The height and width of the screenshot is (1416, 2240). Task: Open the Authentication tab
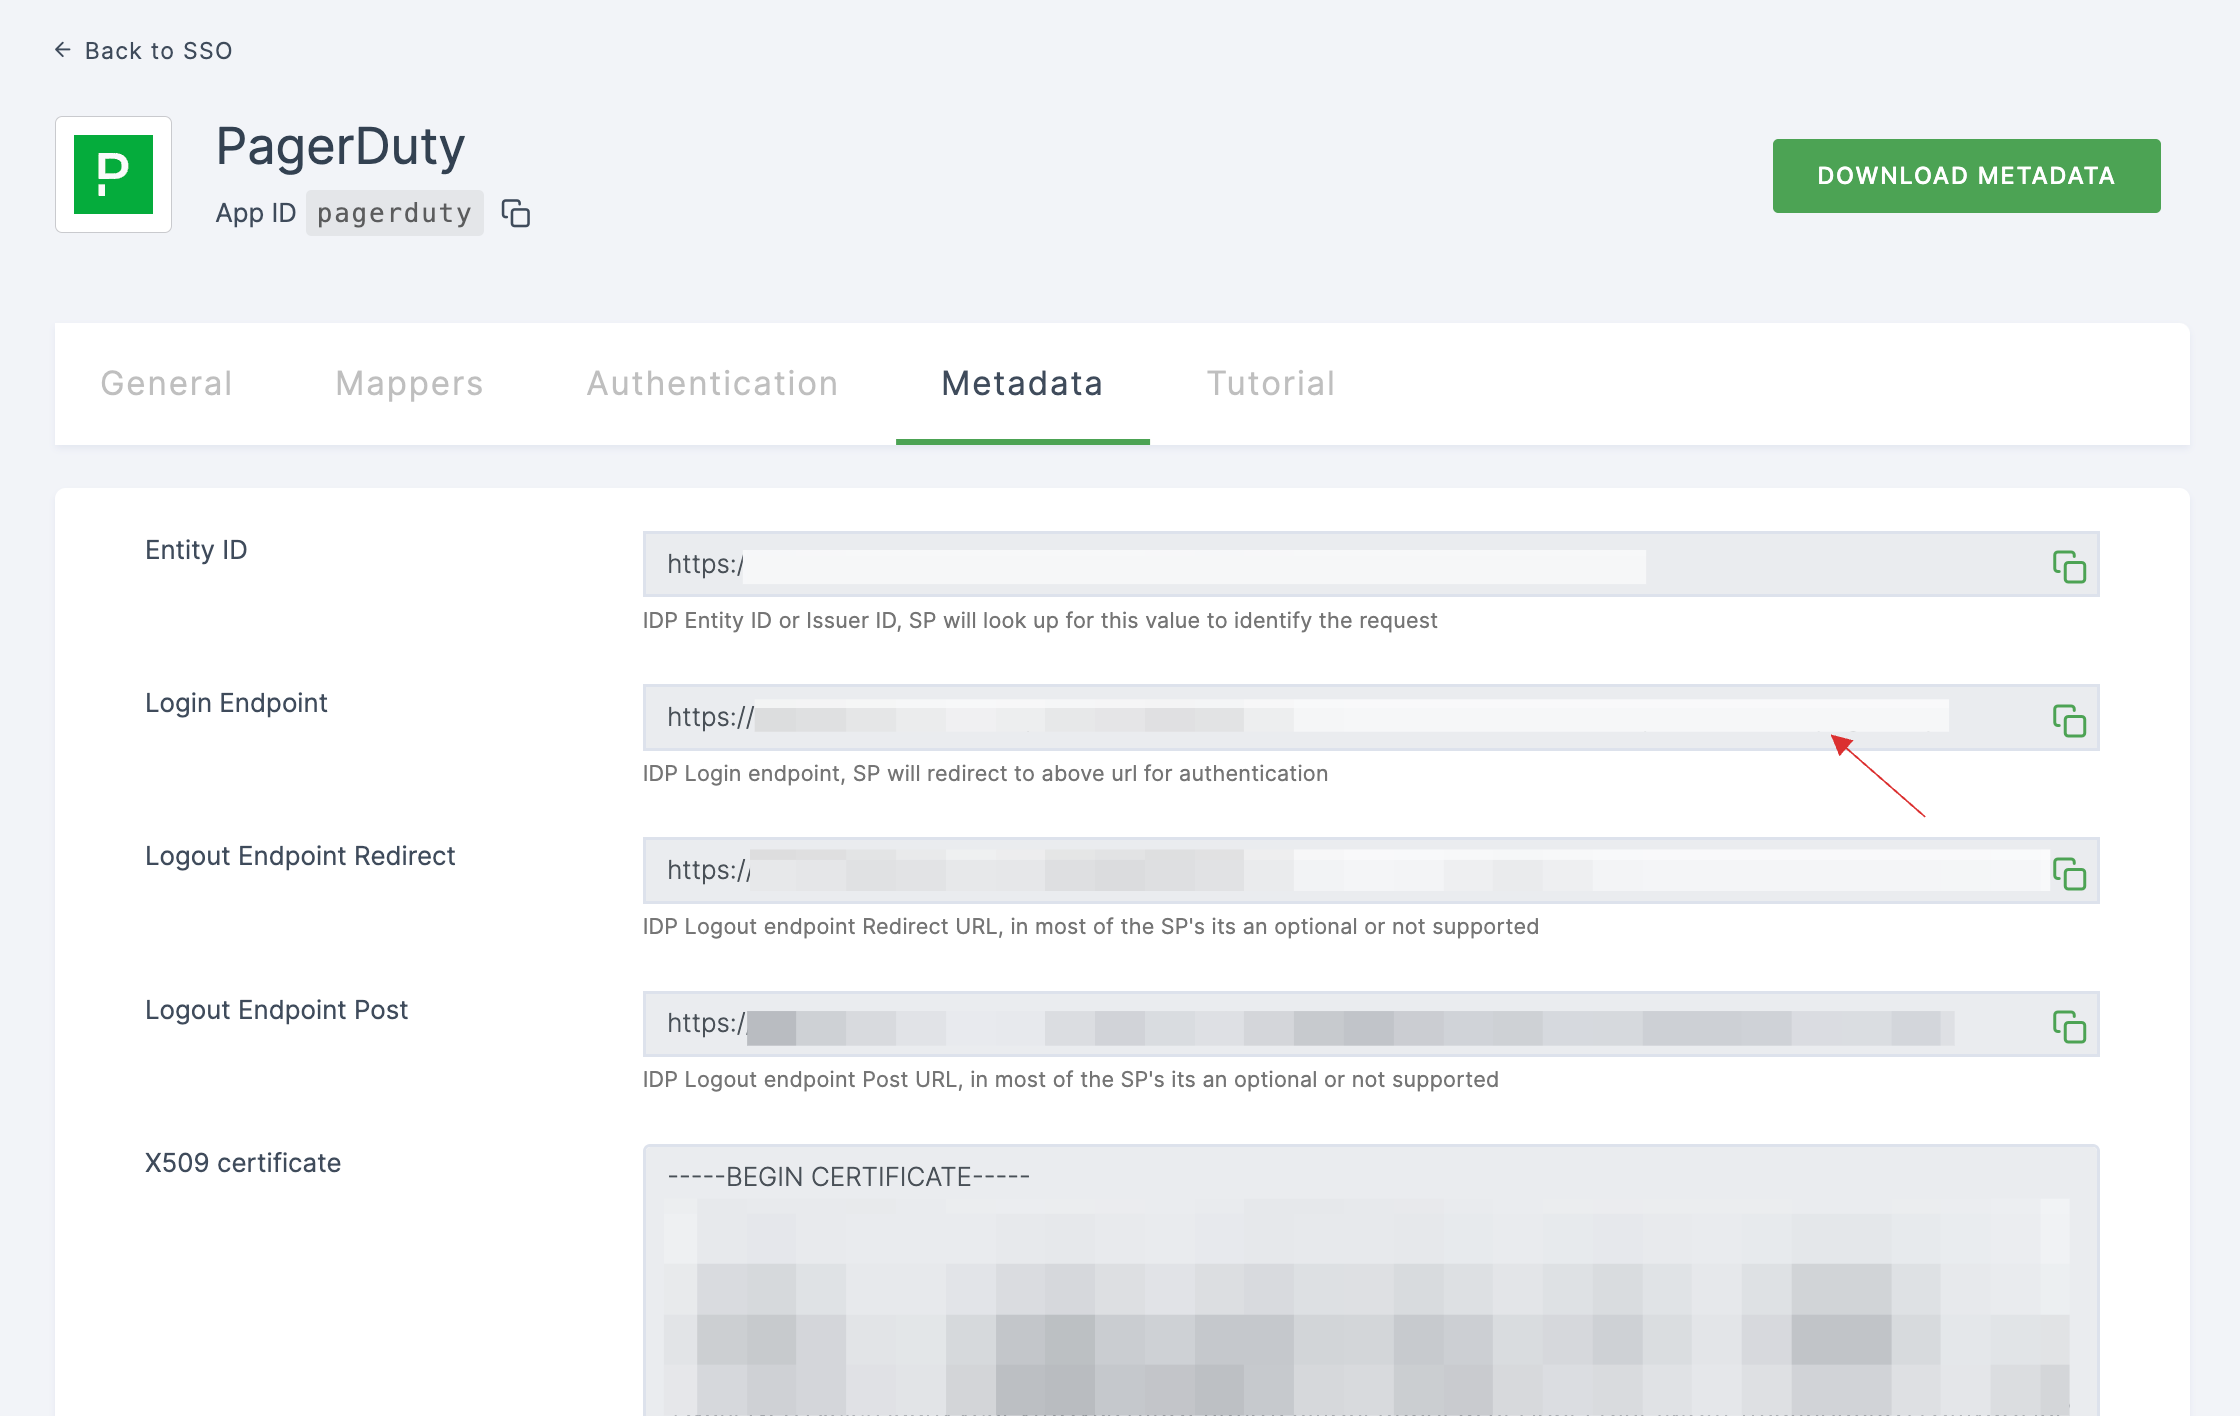(x=712, y=383)
